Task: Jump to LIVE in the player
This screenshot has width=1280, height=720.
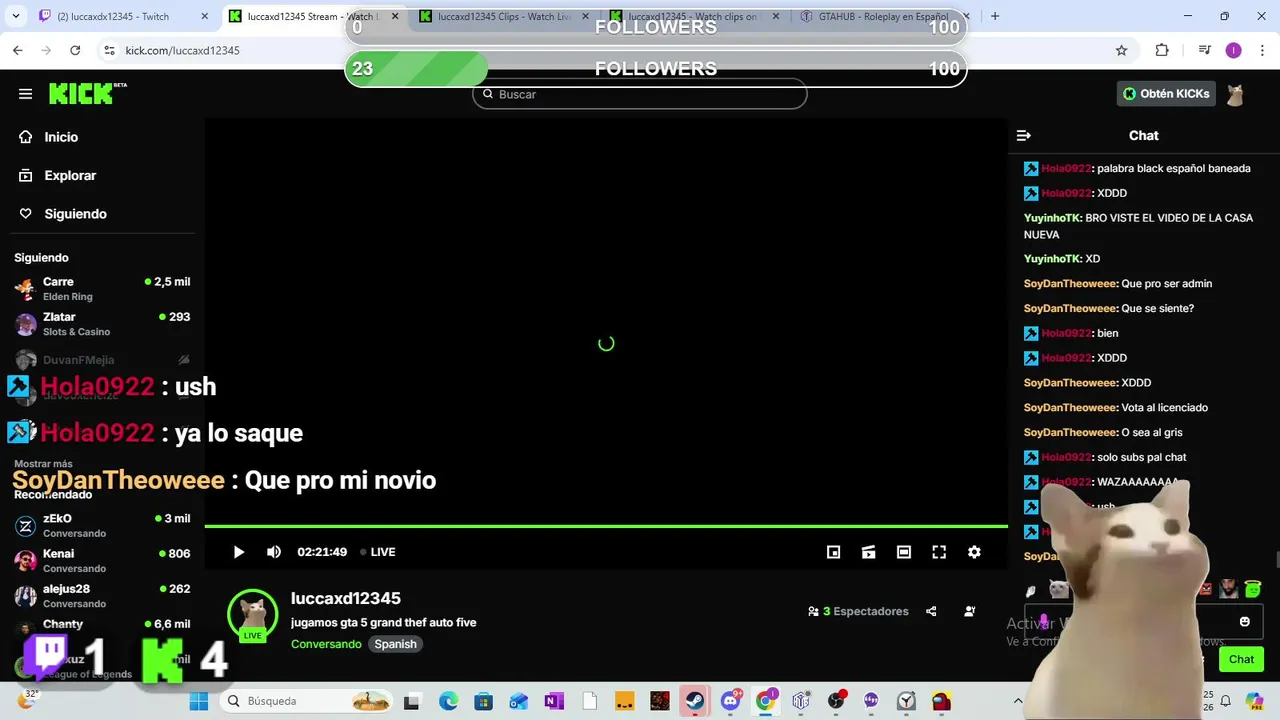Action: click(378, 552)
